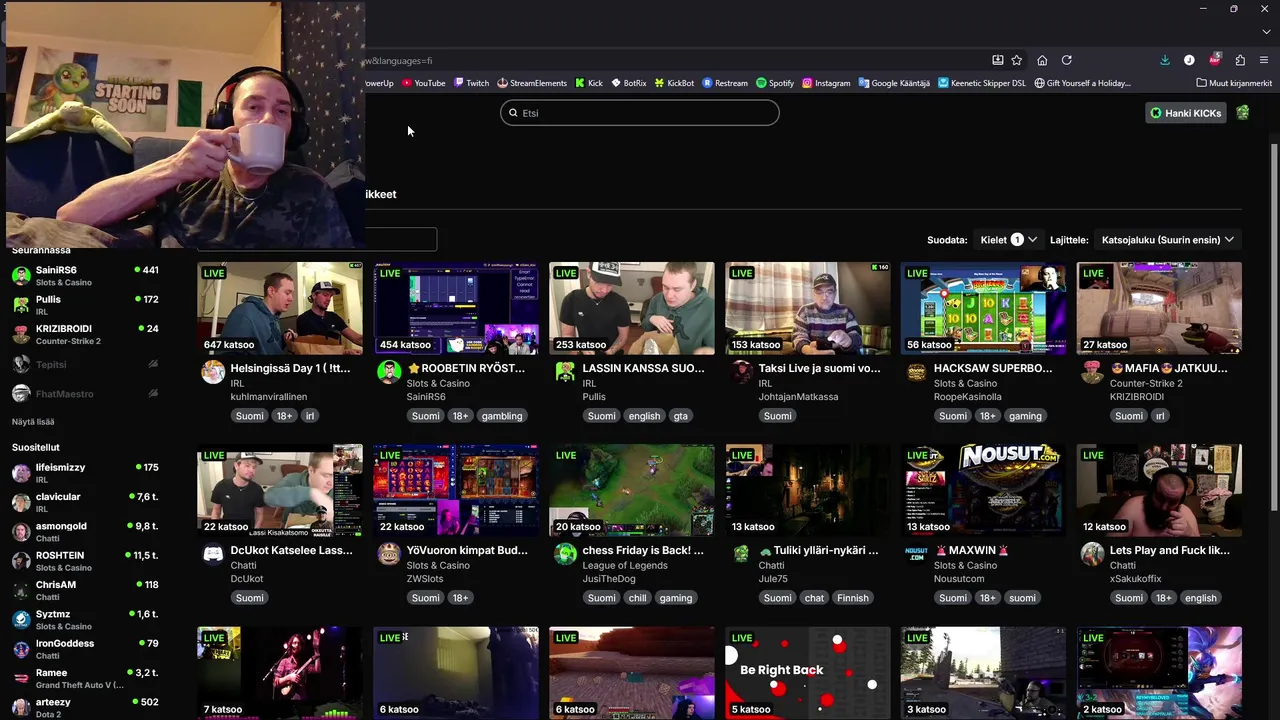The image size is (1280, 720).
Task: Open the SainiRS6 channel in the followed list
Action: [x=85, y=275]
